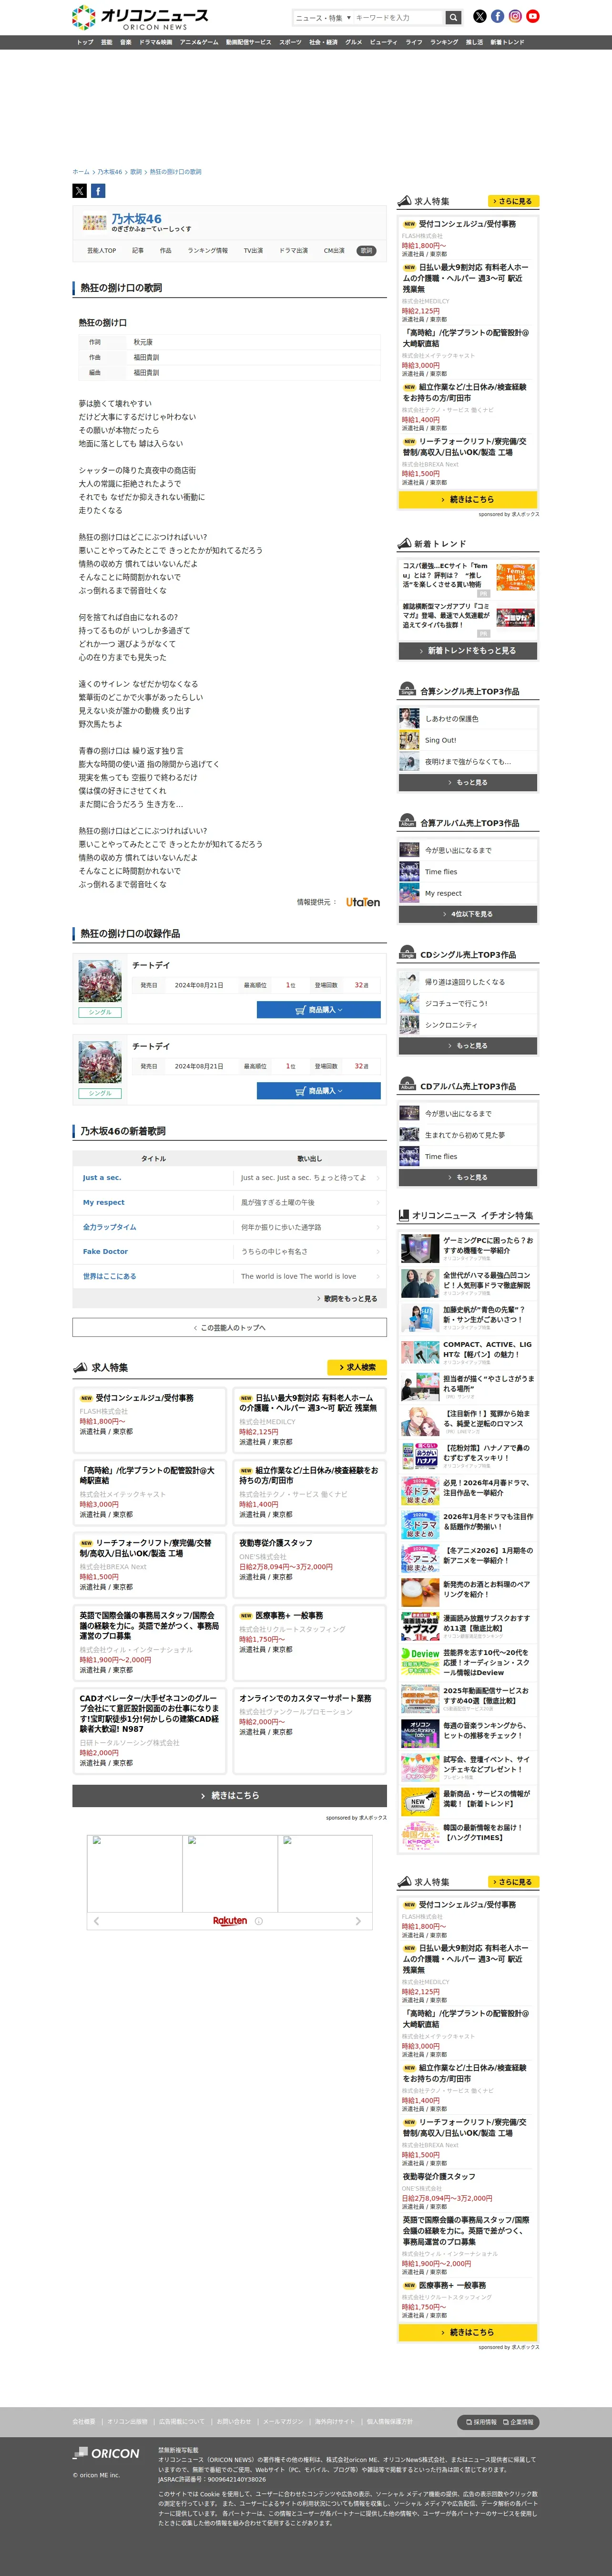The image size is (612, 2576).
Task: Open Oricon's Facebook page from the header
Action: pos(497,16)
